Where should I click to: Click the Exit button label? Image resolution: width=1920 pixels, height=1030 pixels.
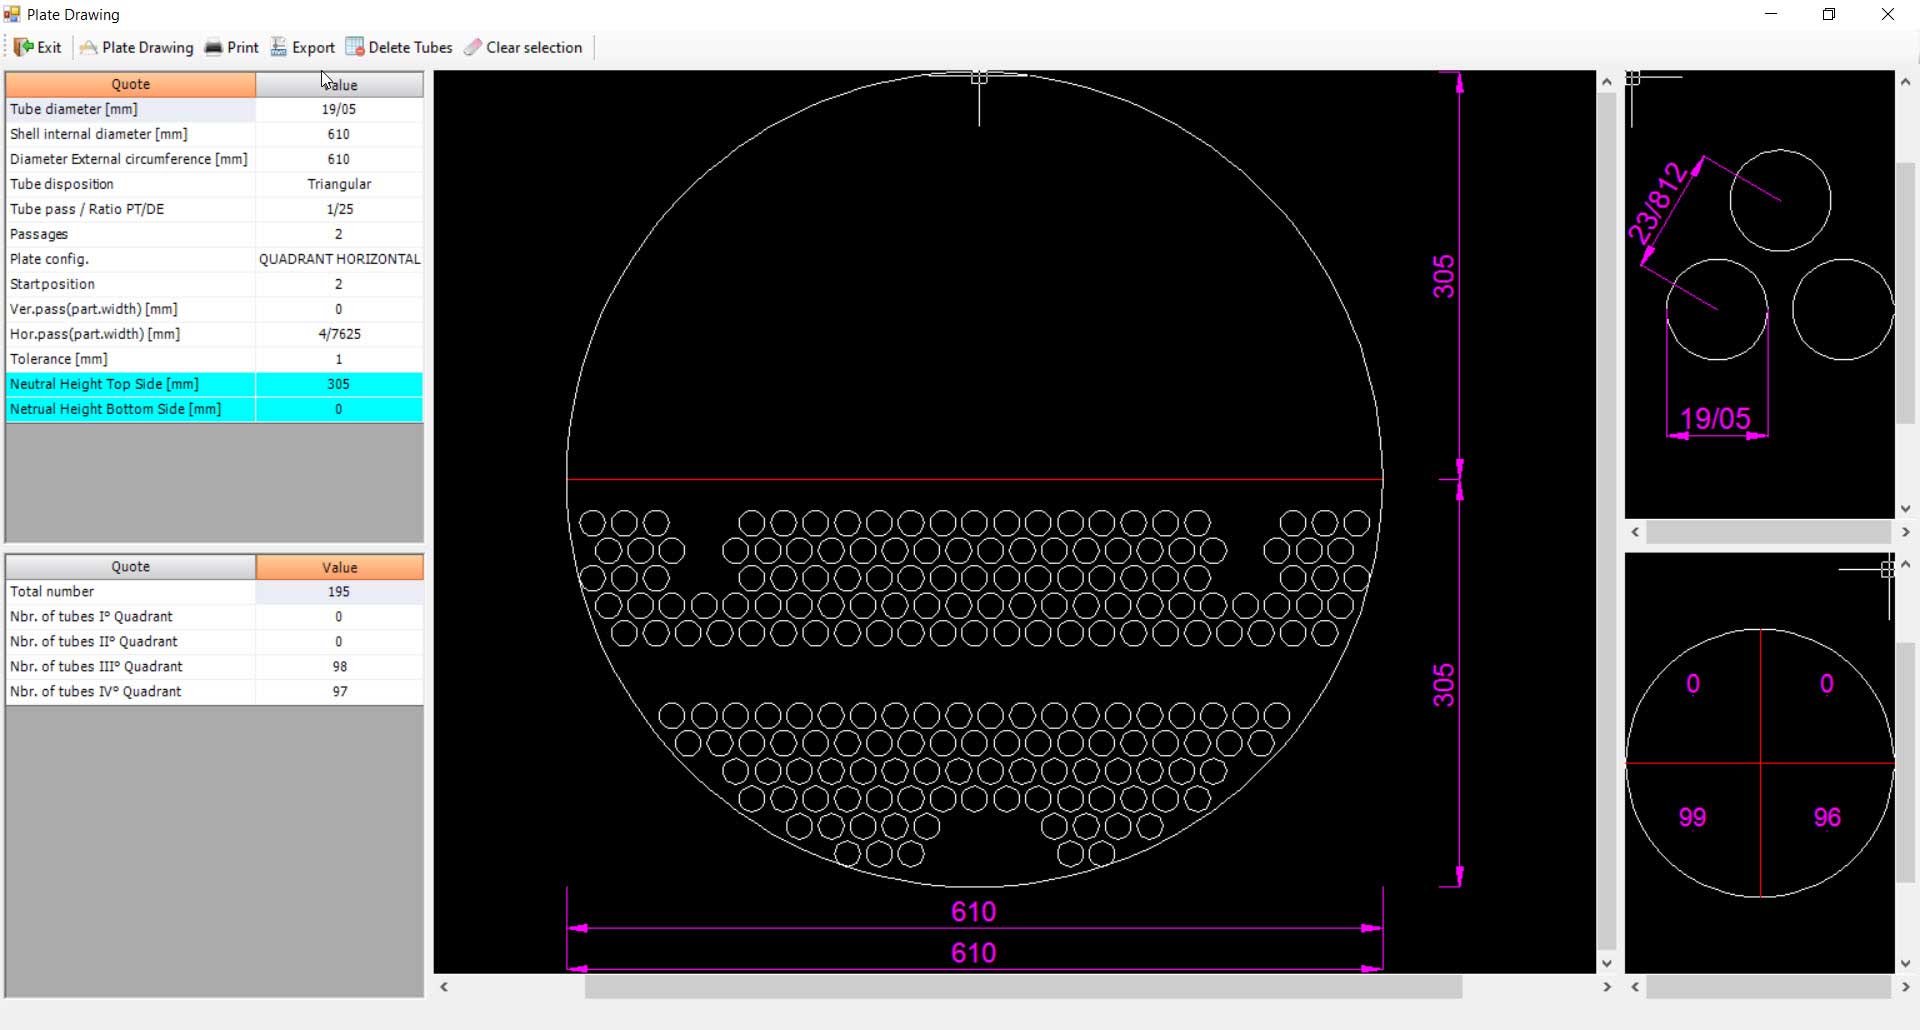coord(49,47)
